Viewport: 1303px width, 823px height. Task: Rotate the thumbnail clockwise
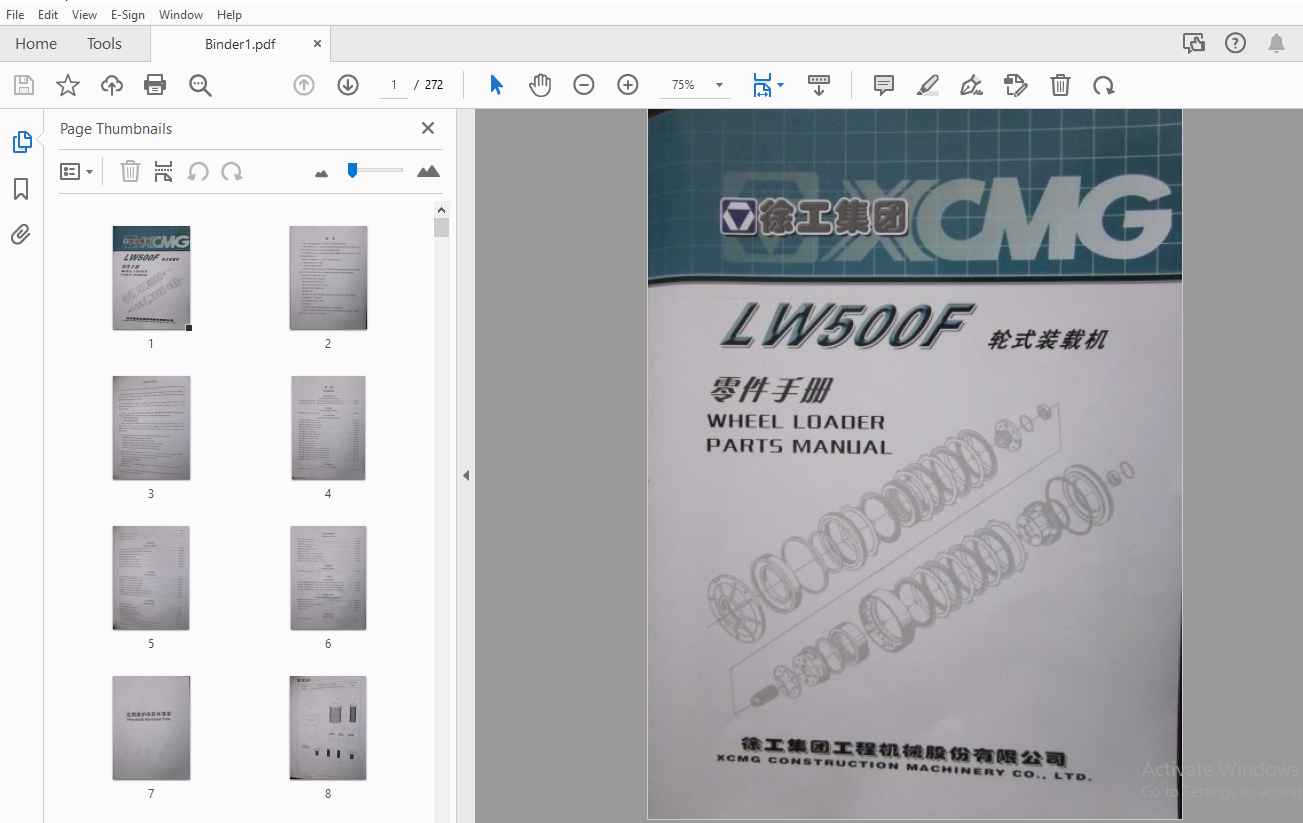[232, 171]
